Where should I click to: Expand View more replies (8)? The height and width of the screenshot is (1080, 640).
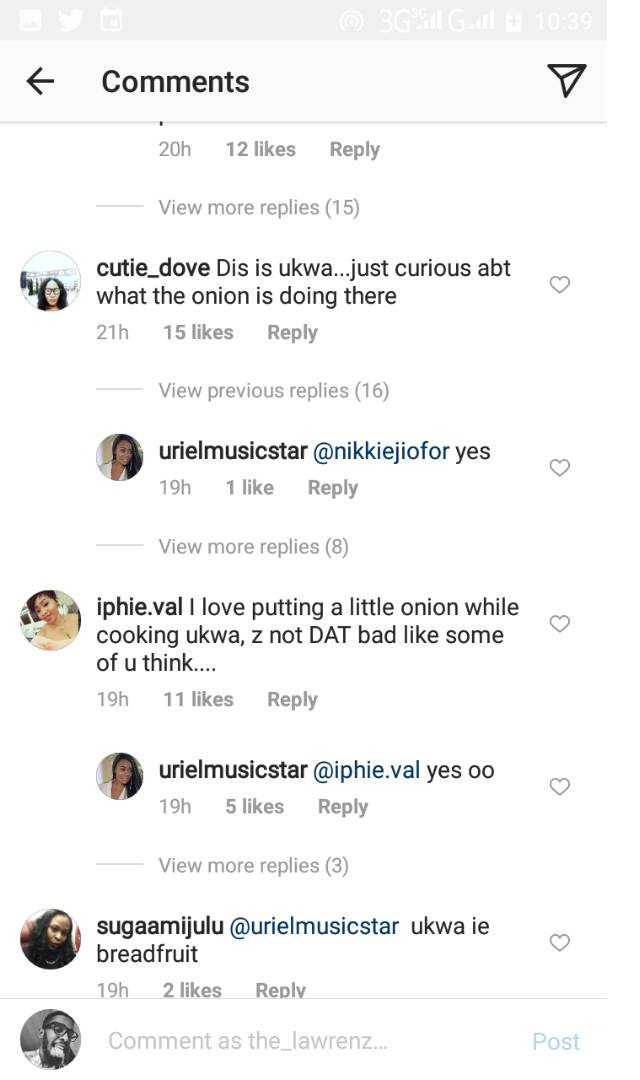(253, 547)
